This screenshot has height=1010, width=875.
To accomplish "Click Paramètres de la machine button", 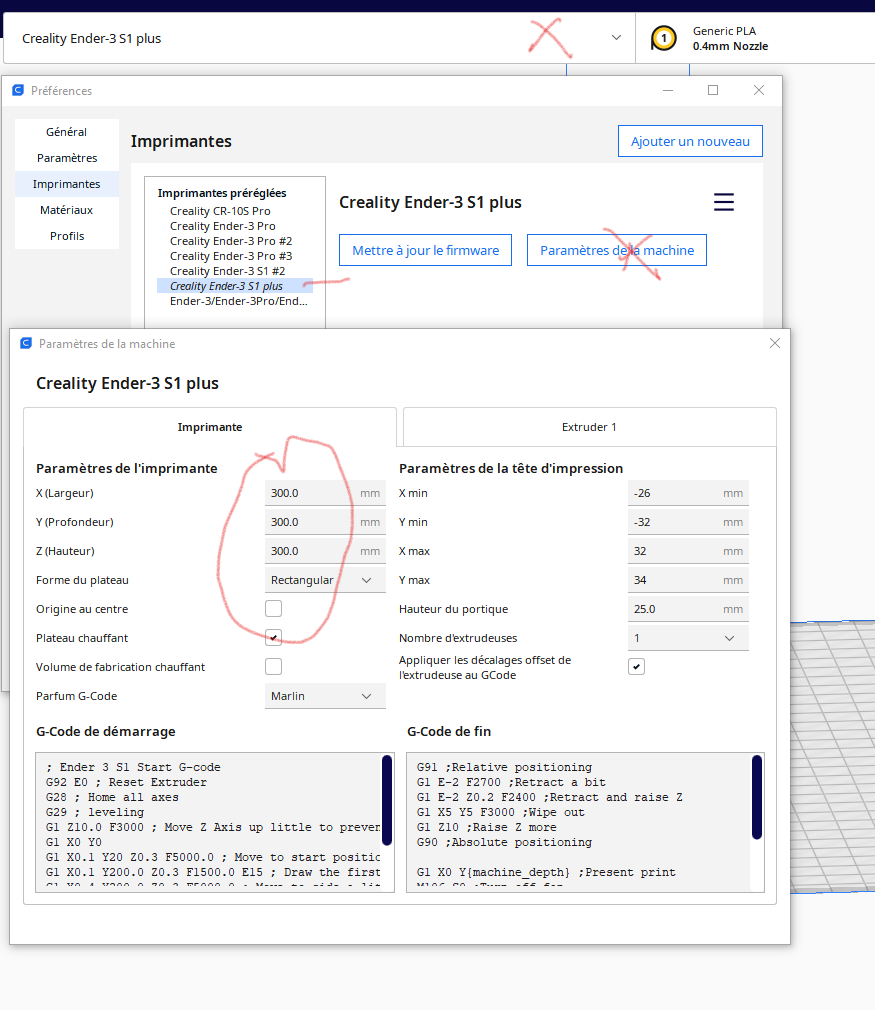I will pyautogui.click(x=617, y=250).
